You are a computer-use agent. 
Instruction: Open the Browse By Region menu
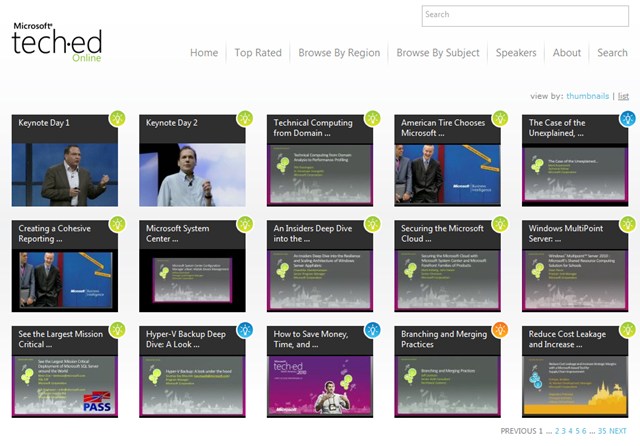tap(338, 53)
